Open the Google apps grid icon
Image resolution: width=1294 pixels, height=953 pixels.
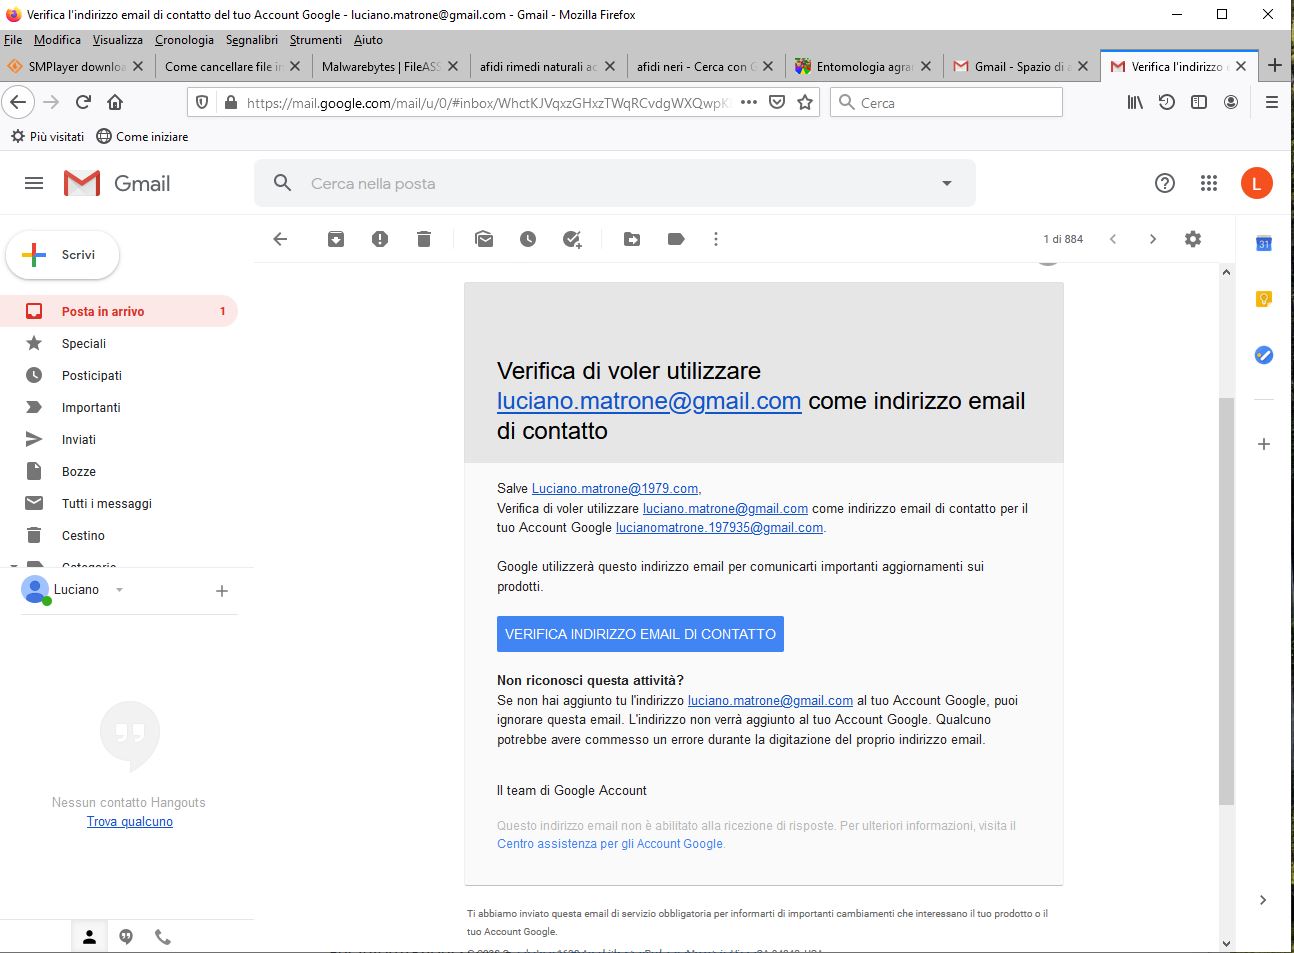click(x=1209, y=183)
